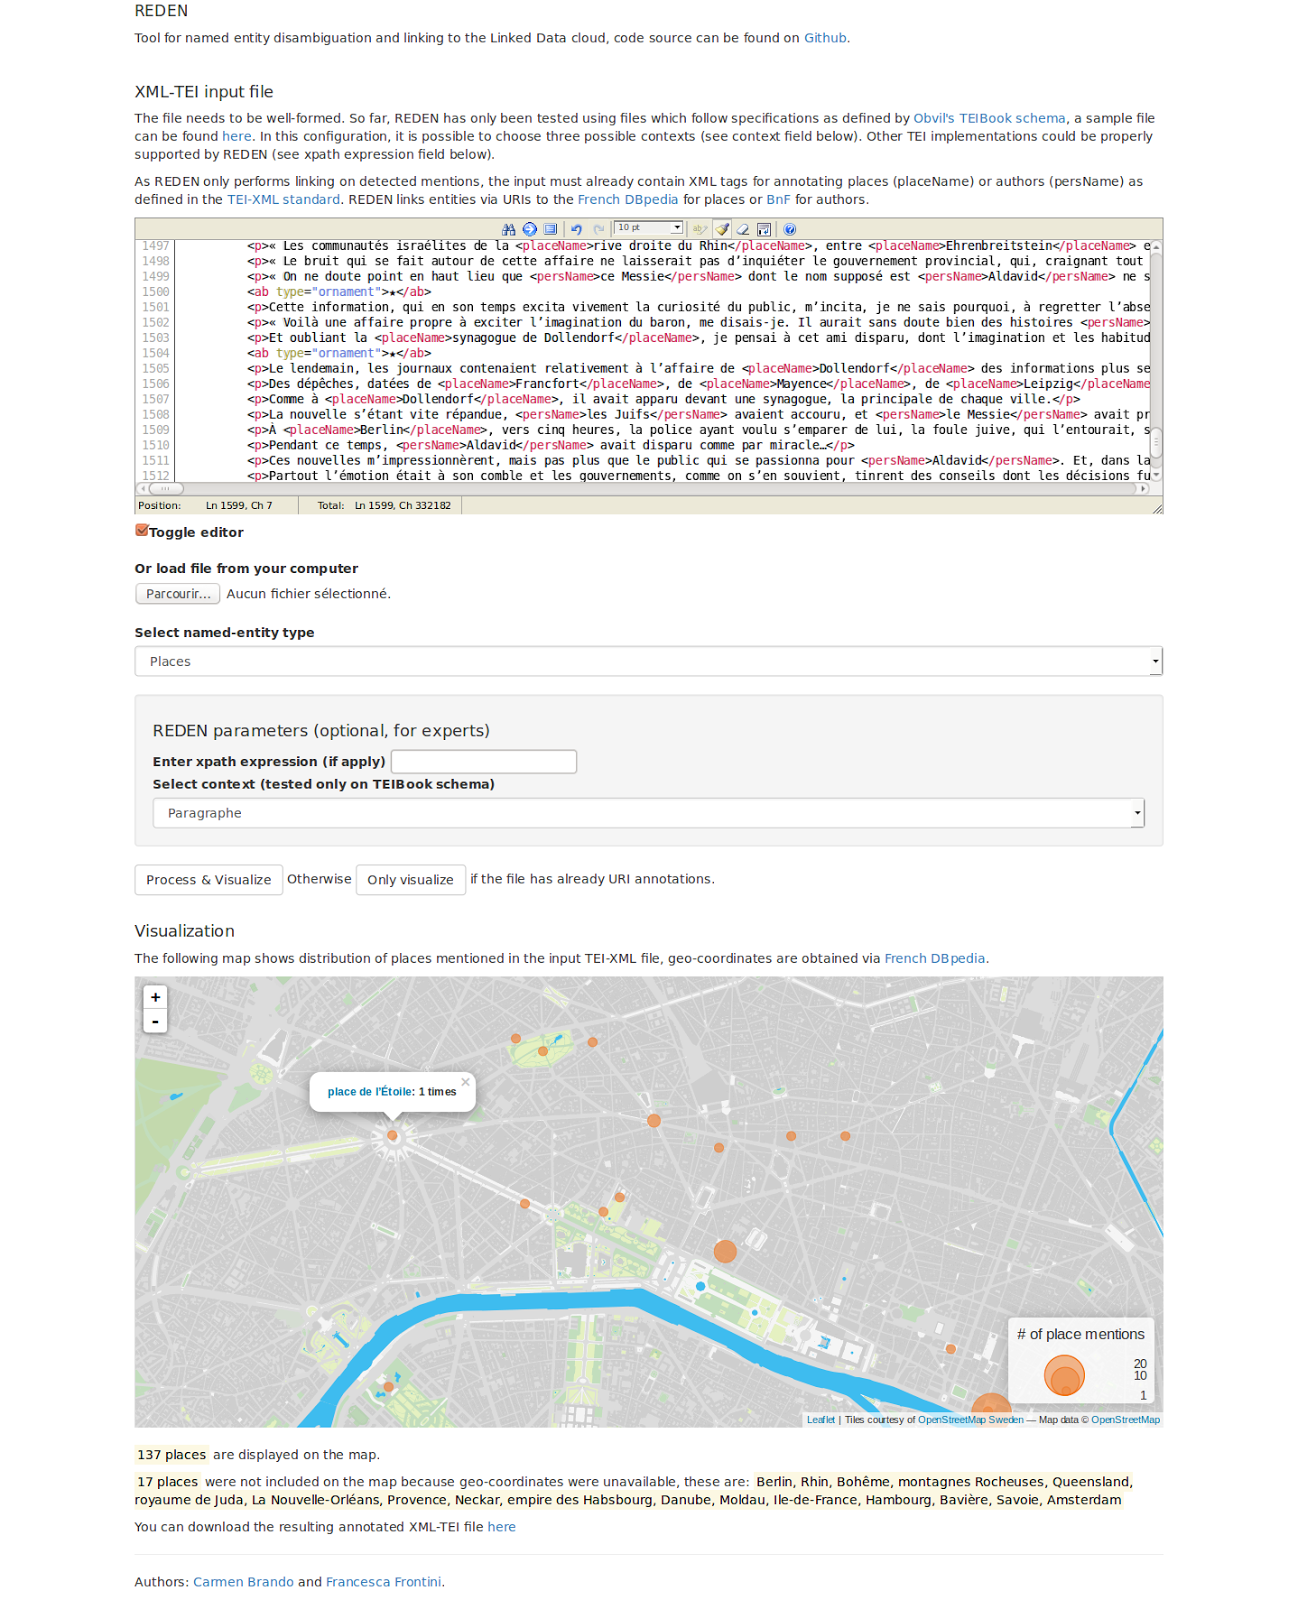Focus the xpath expression input field
Image resolution: width=1298 pixels, height=1600 pixels.
[x=484, y=762]
